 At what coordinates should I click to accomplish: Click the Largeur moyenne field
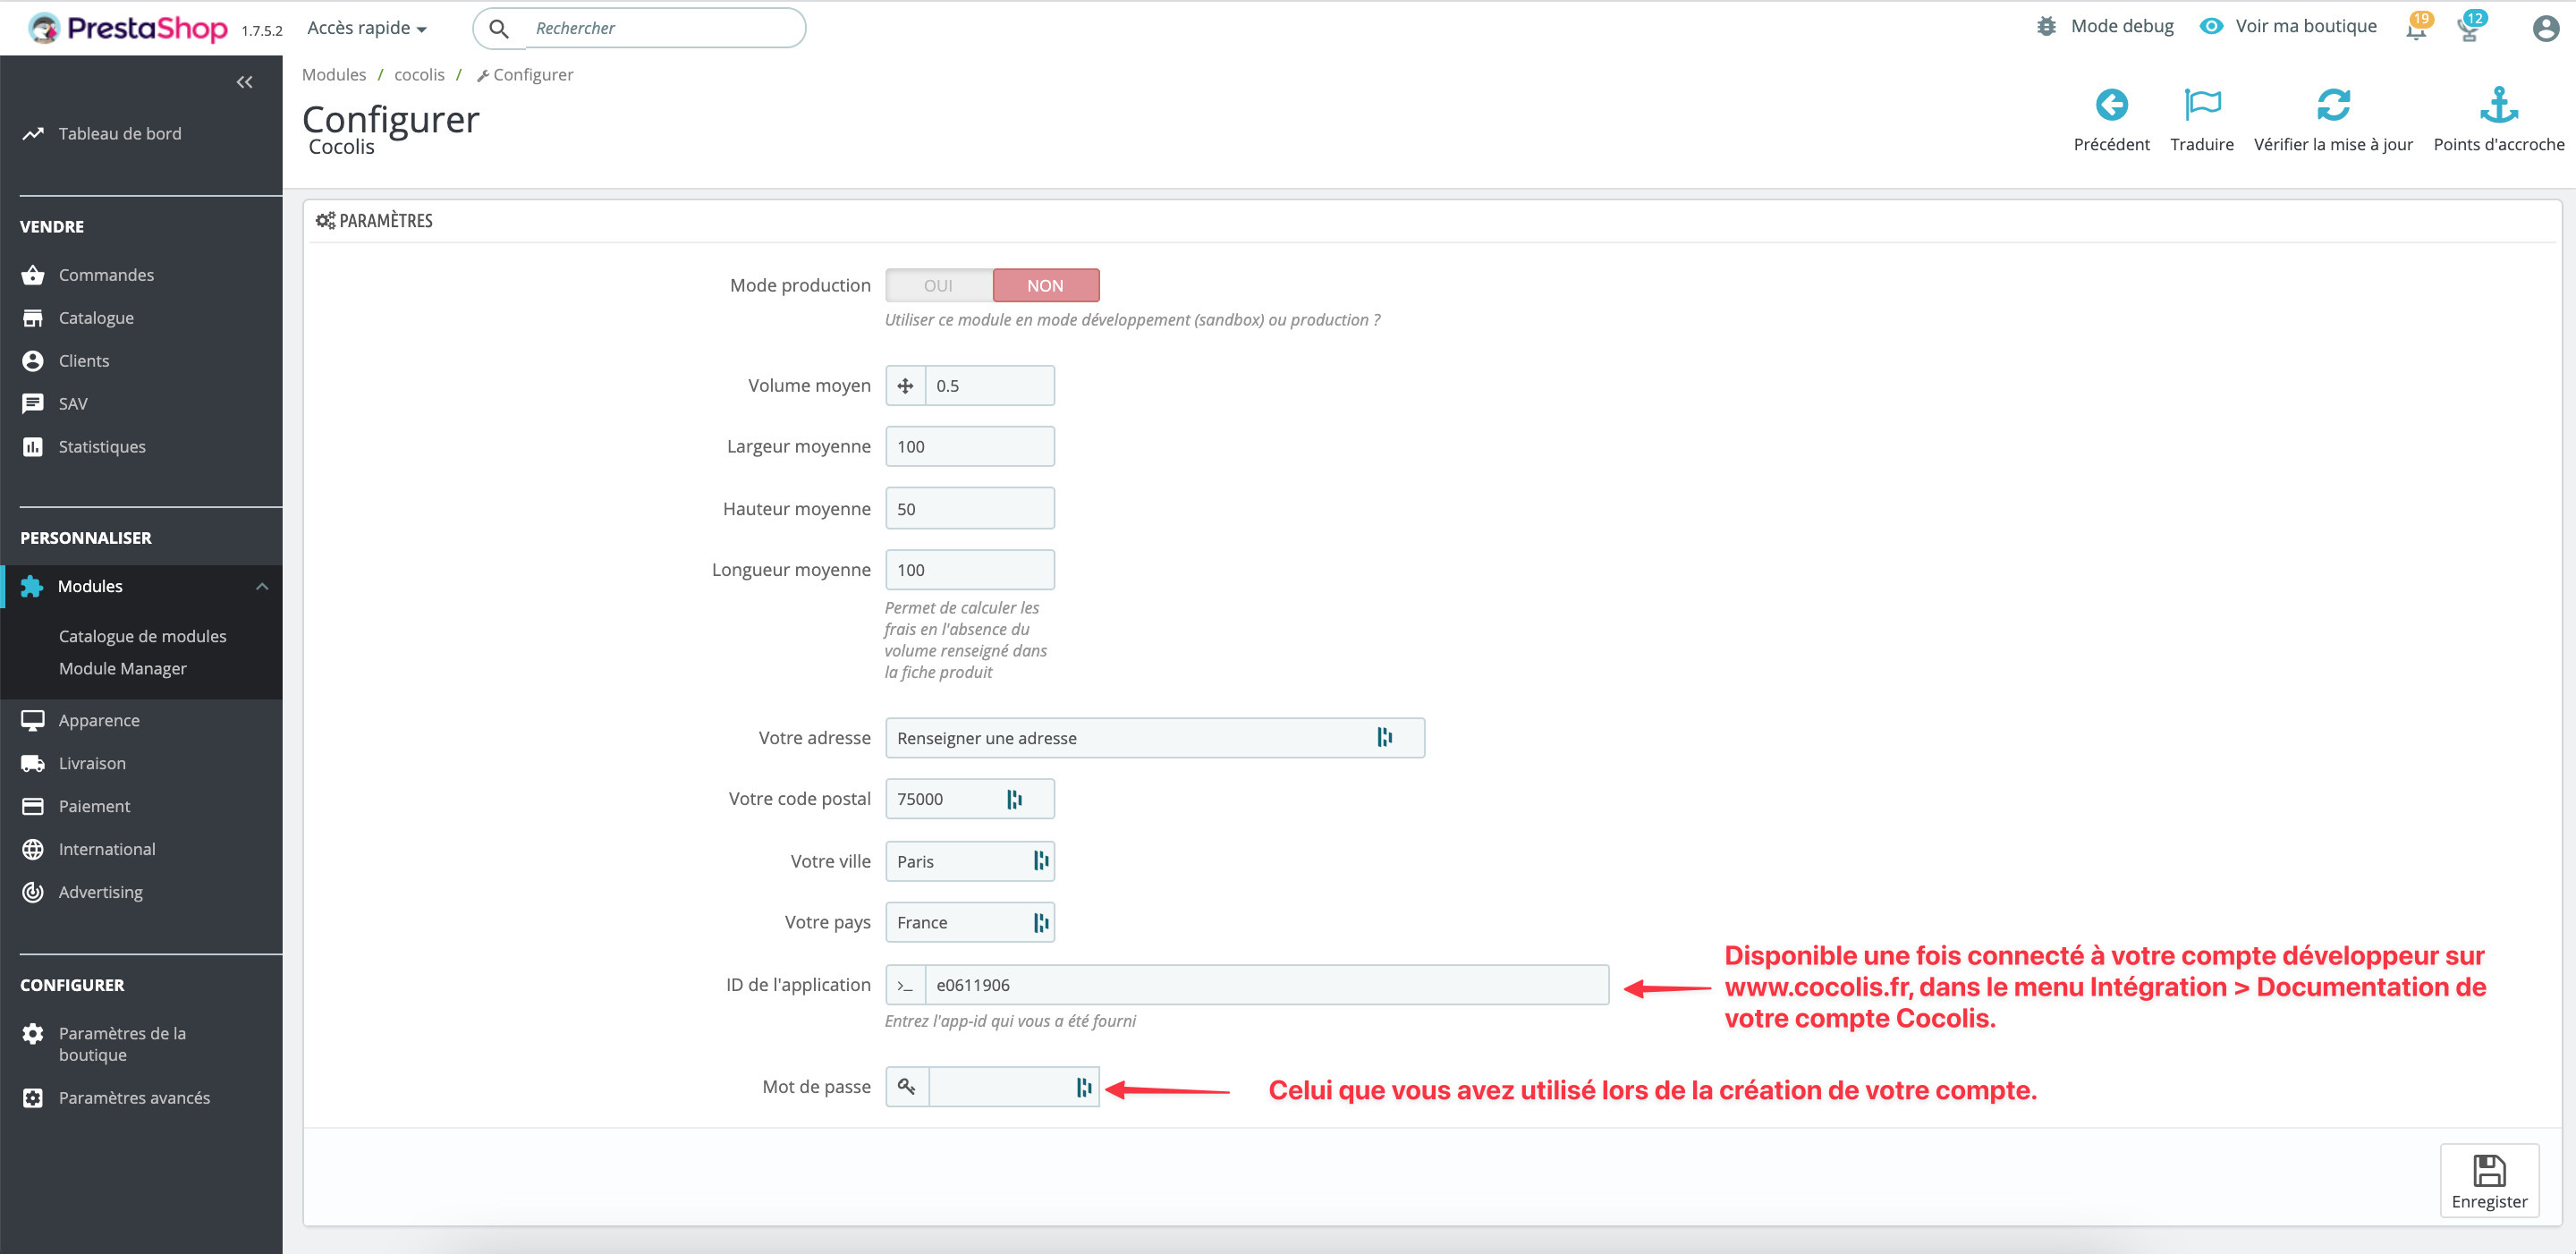click(969, 447)
